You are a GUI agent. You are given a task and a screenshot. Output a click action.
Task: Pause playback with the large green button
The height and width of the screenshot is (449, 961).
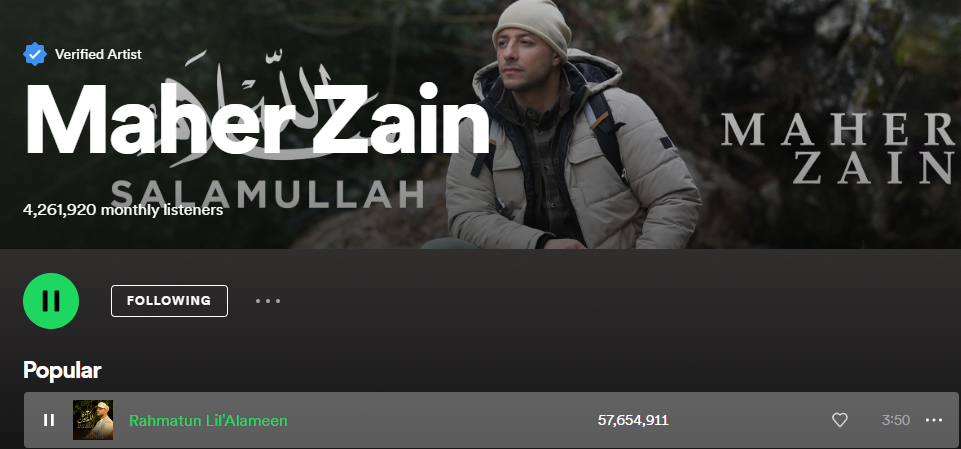(x=51, y=301)
